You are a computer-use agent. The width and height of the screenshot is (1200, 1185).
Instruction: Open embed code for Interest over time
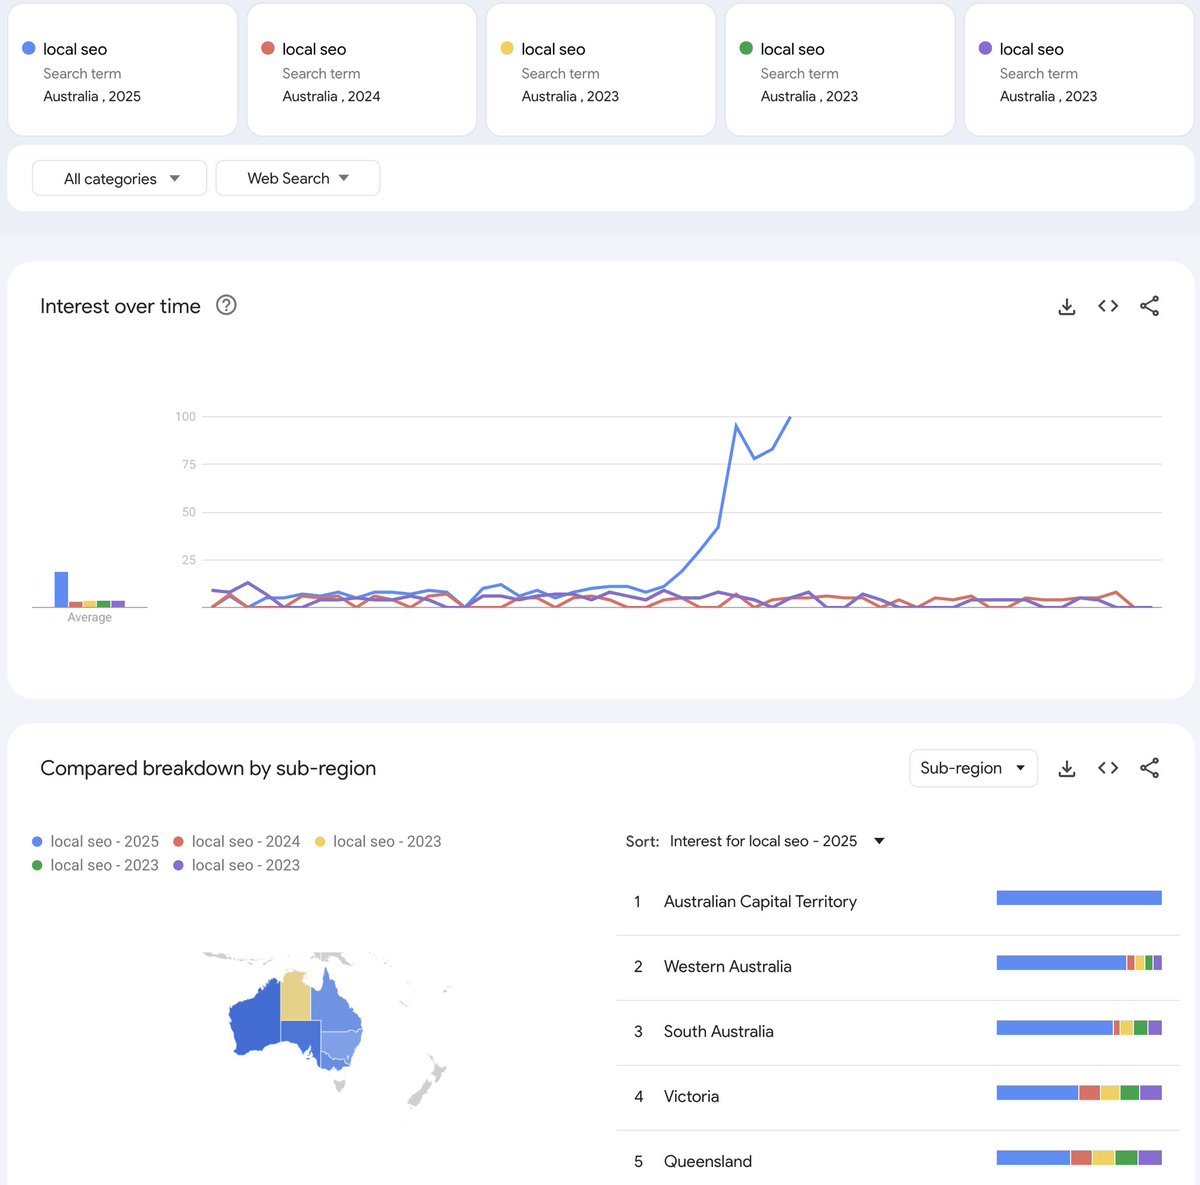[1108, 306]
